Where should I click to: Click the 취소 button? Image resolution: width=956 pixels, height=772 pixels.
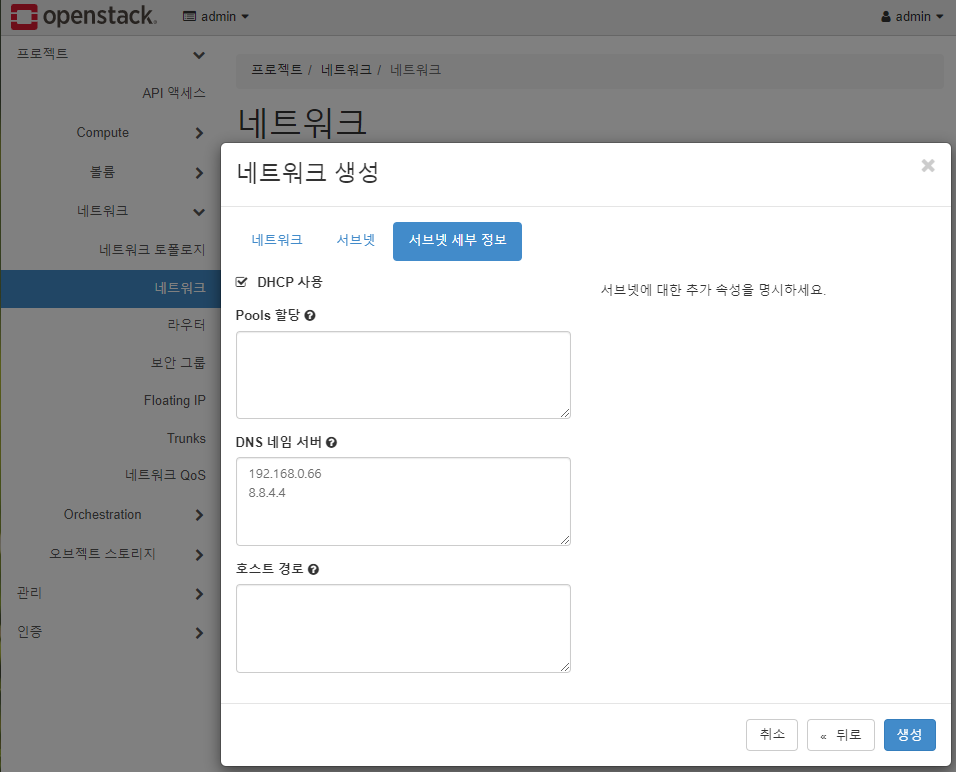[772, 735]
